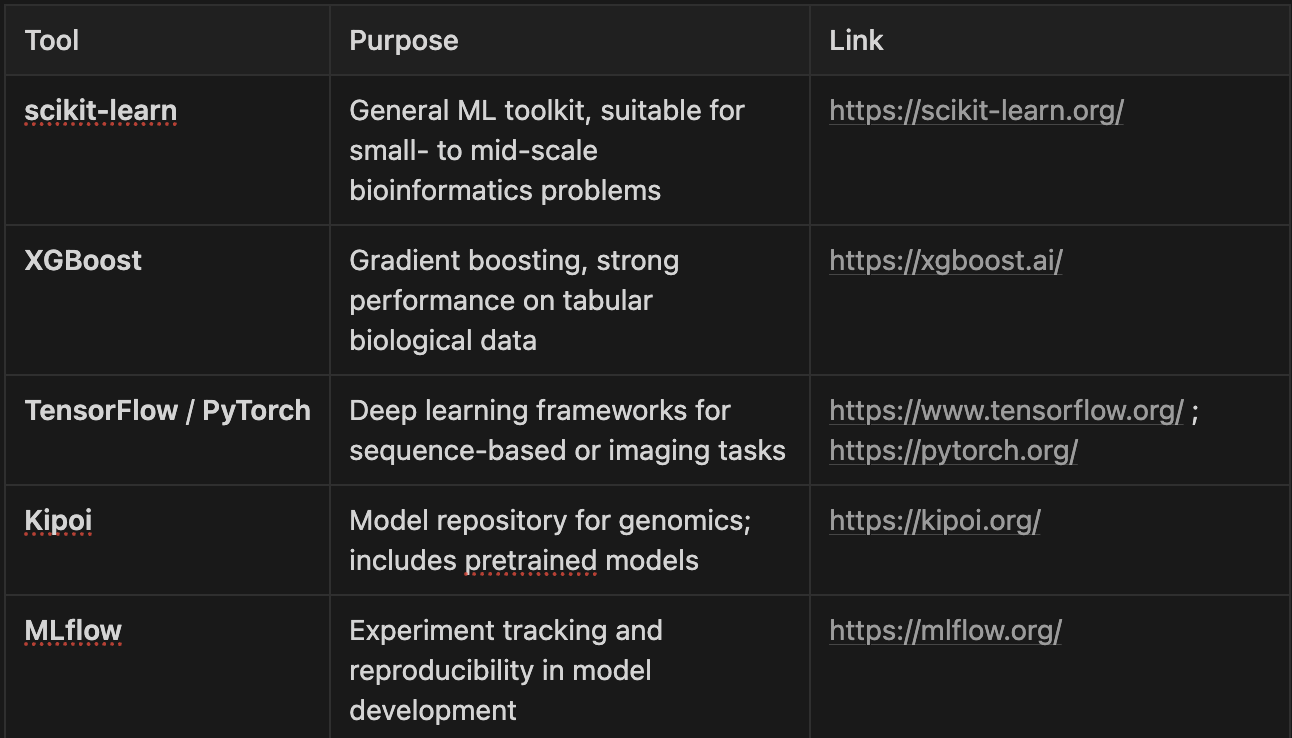Open the xgboost.ai link
The height and width of the screenshot is (738, 1292).
tap(945, 260)
